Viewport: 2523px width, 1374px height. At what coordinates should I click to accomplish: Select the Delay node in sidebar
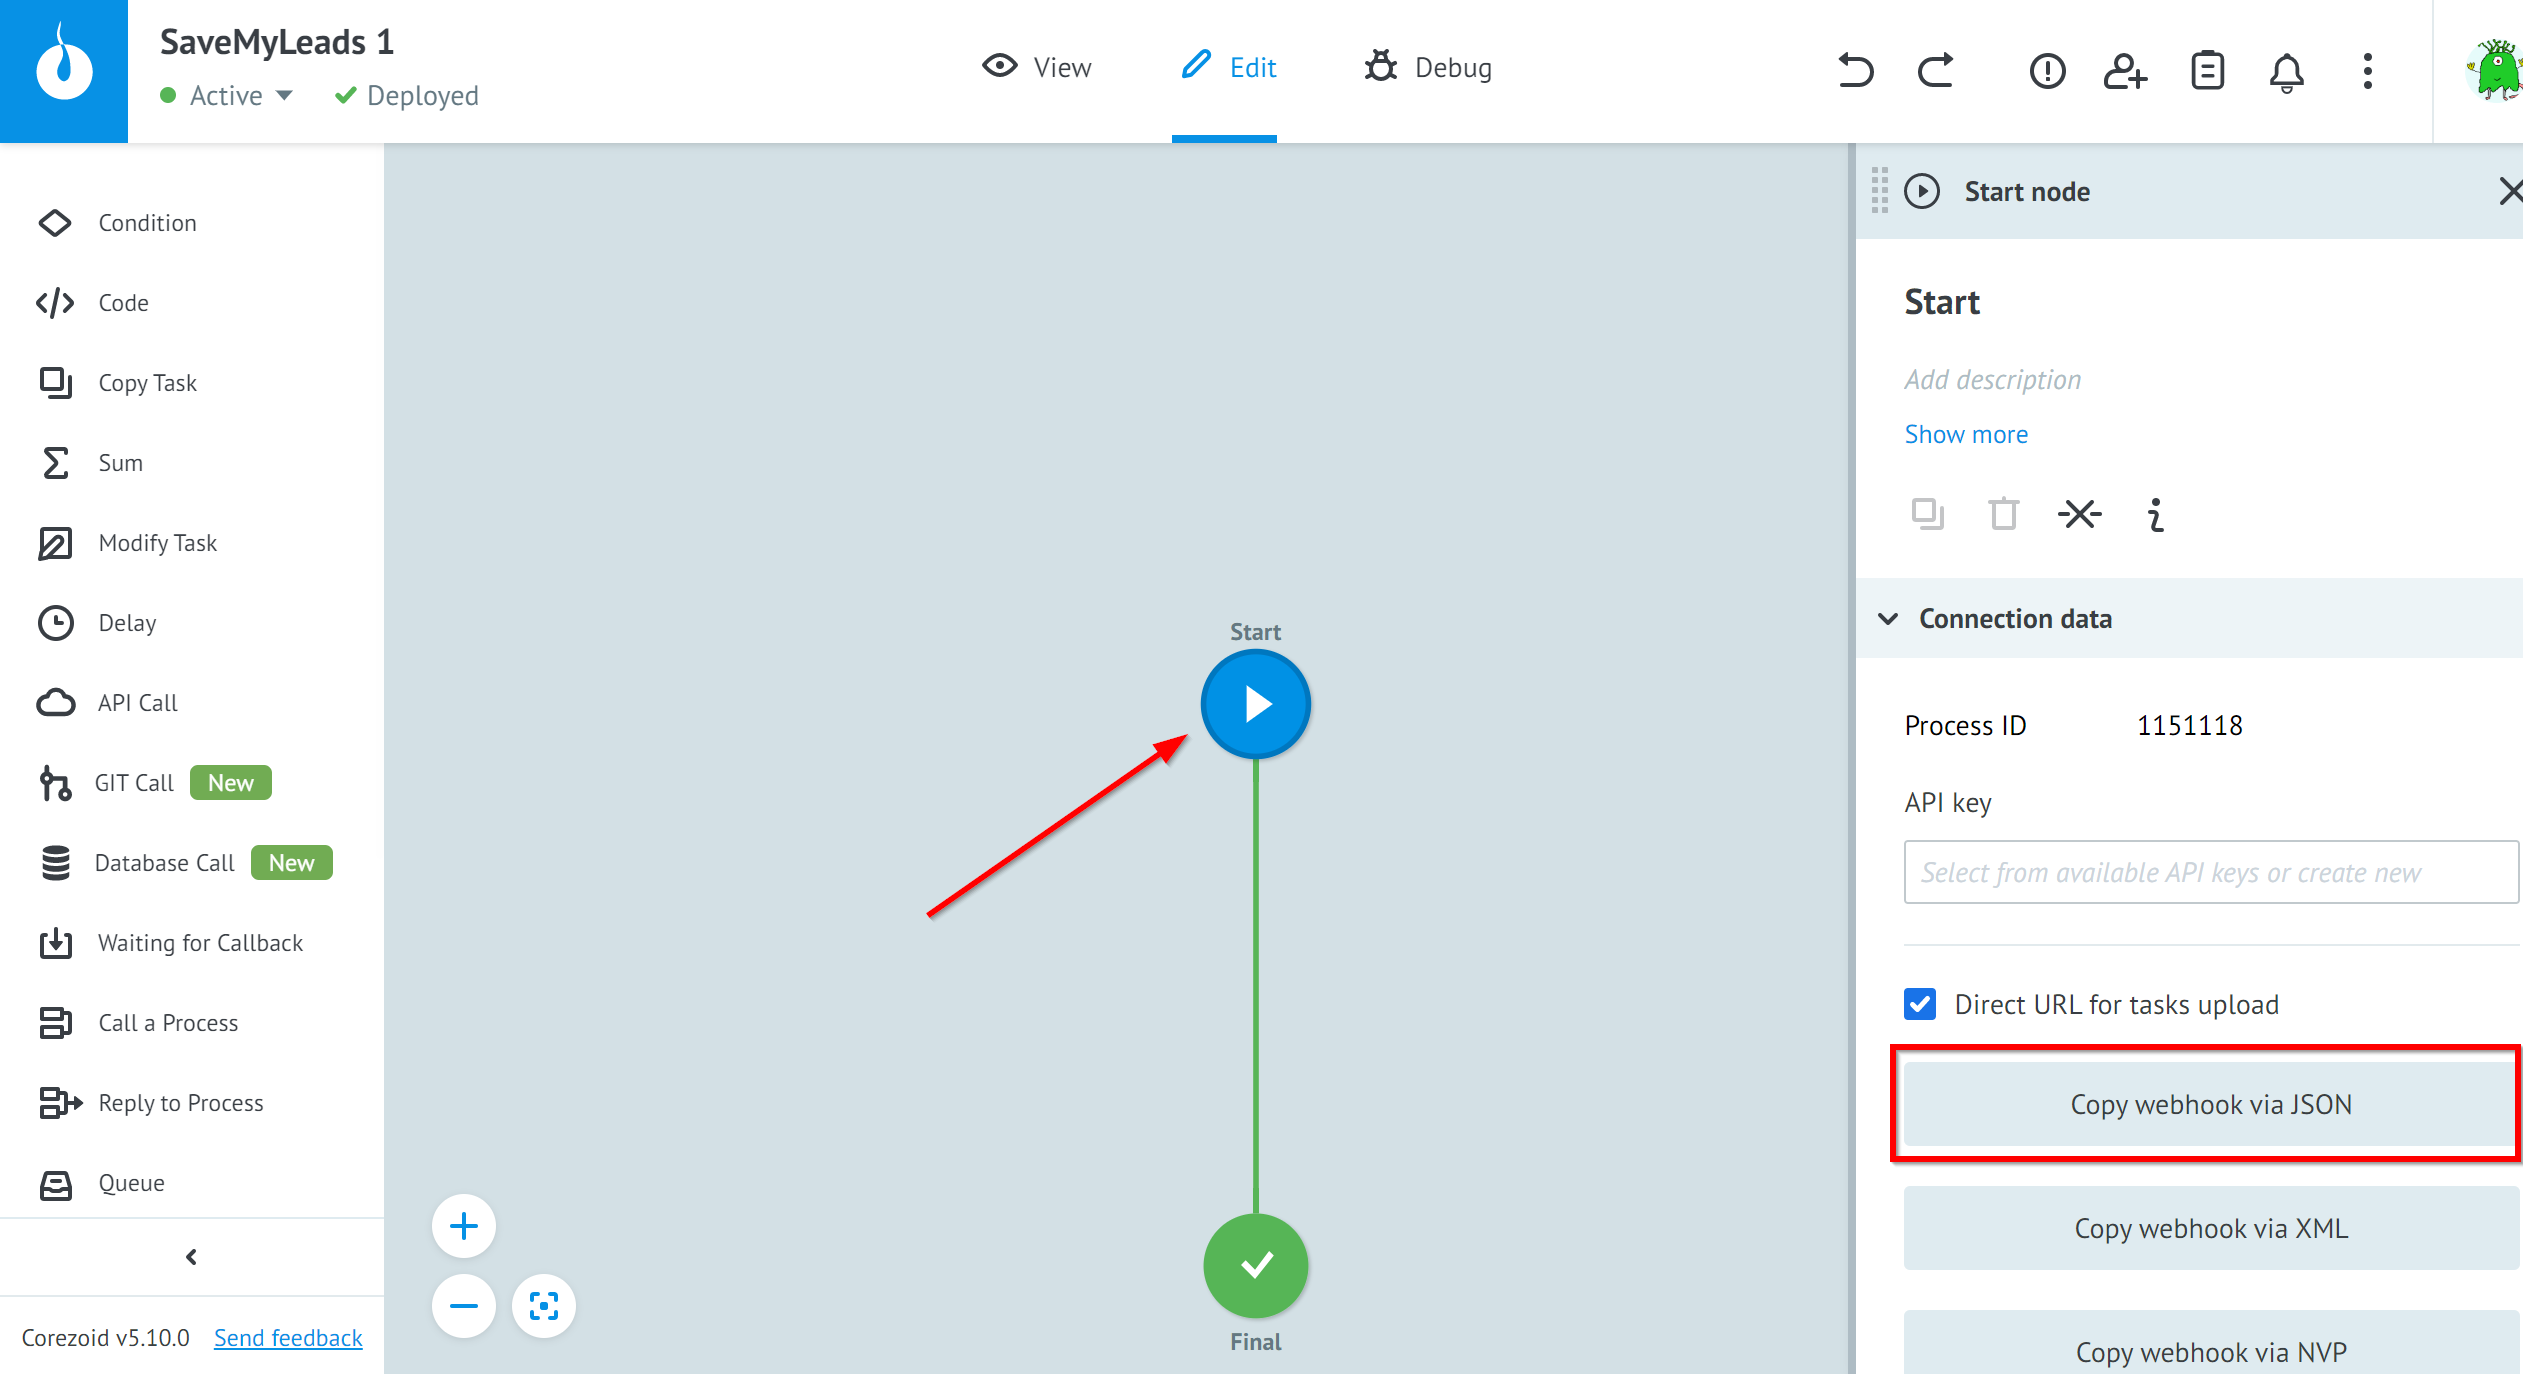(127, 623)
